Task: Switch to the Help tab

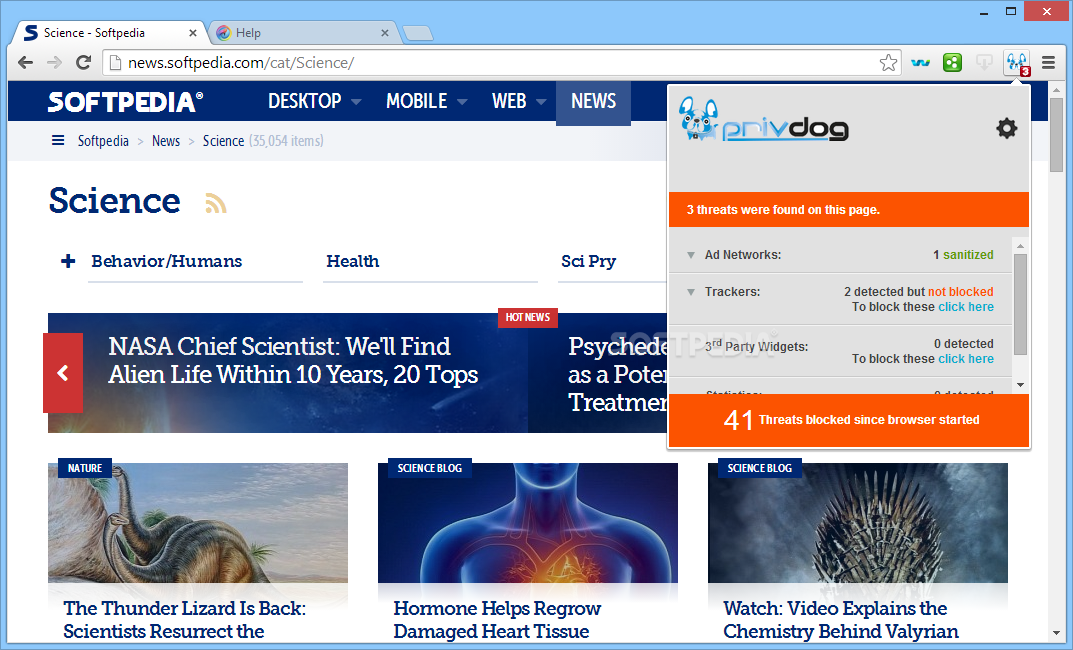Action: 302,33
